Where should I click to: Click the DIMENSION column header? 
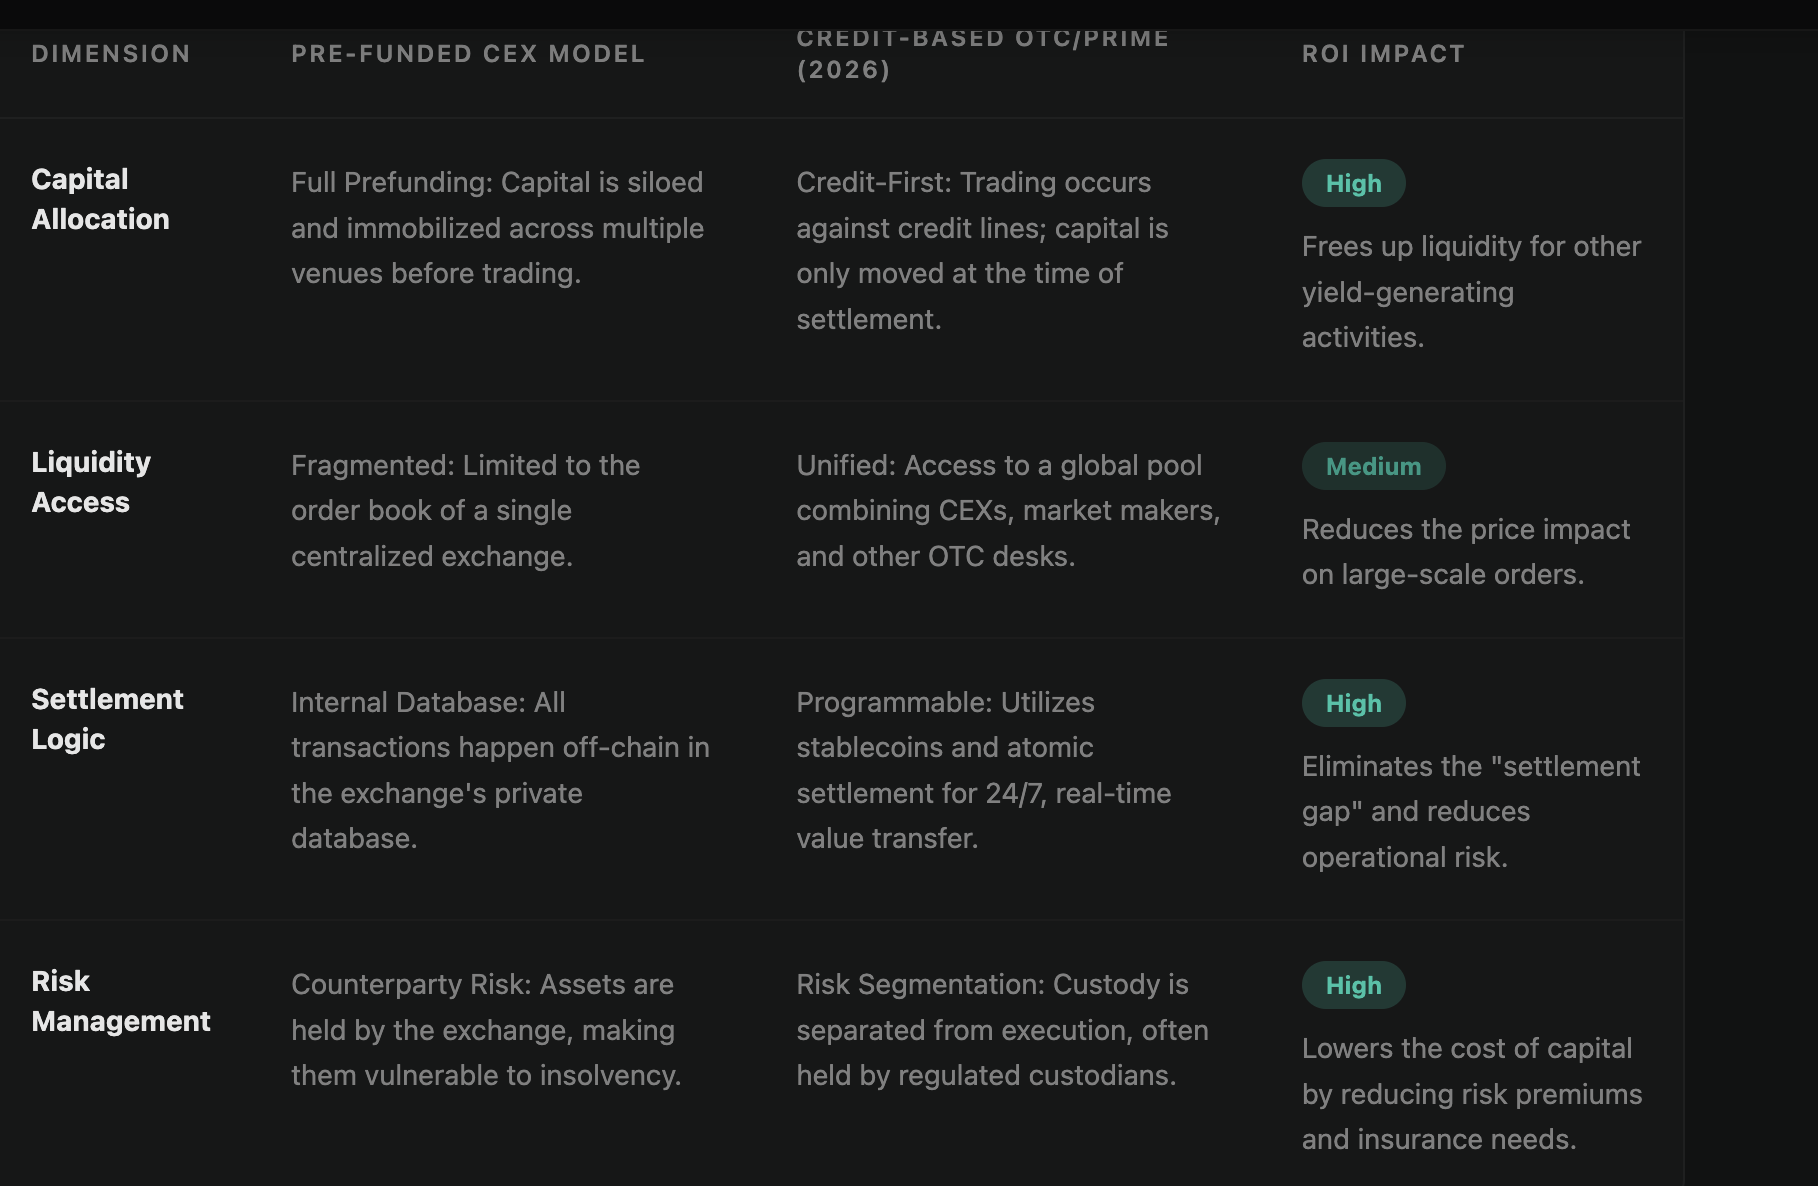click(111, 54)
